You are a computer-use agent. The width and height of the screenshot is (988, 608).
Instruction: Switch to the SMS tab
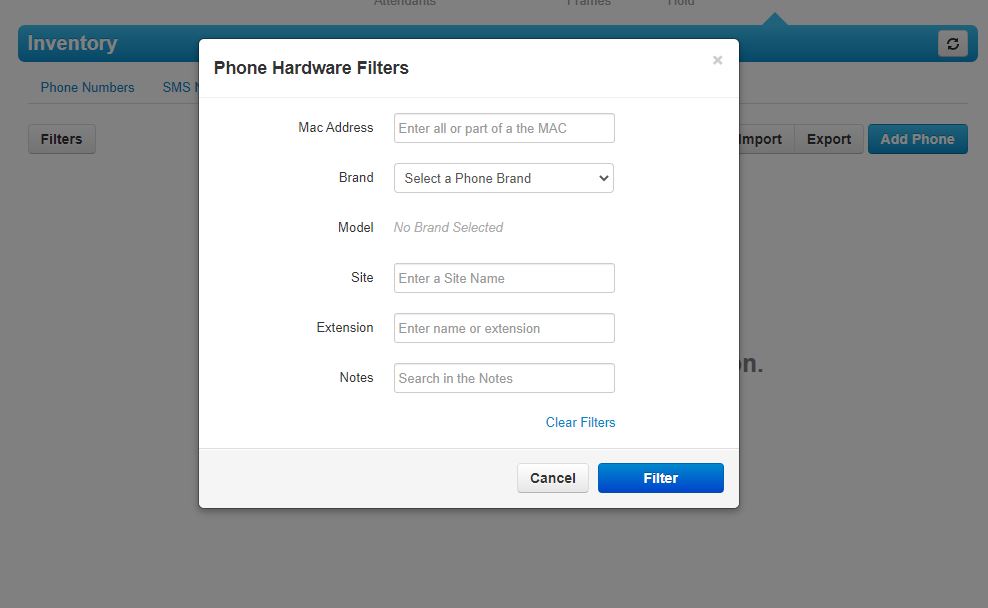click(x=180, y=88)
